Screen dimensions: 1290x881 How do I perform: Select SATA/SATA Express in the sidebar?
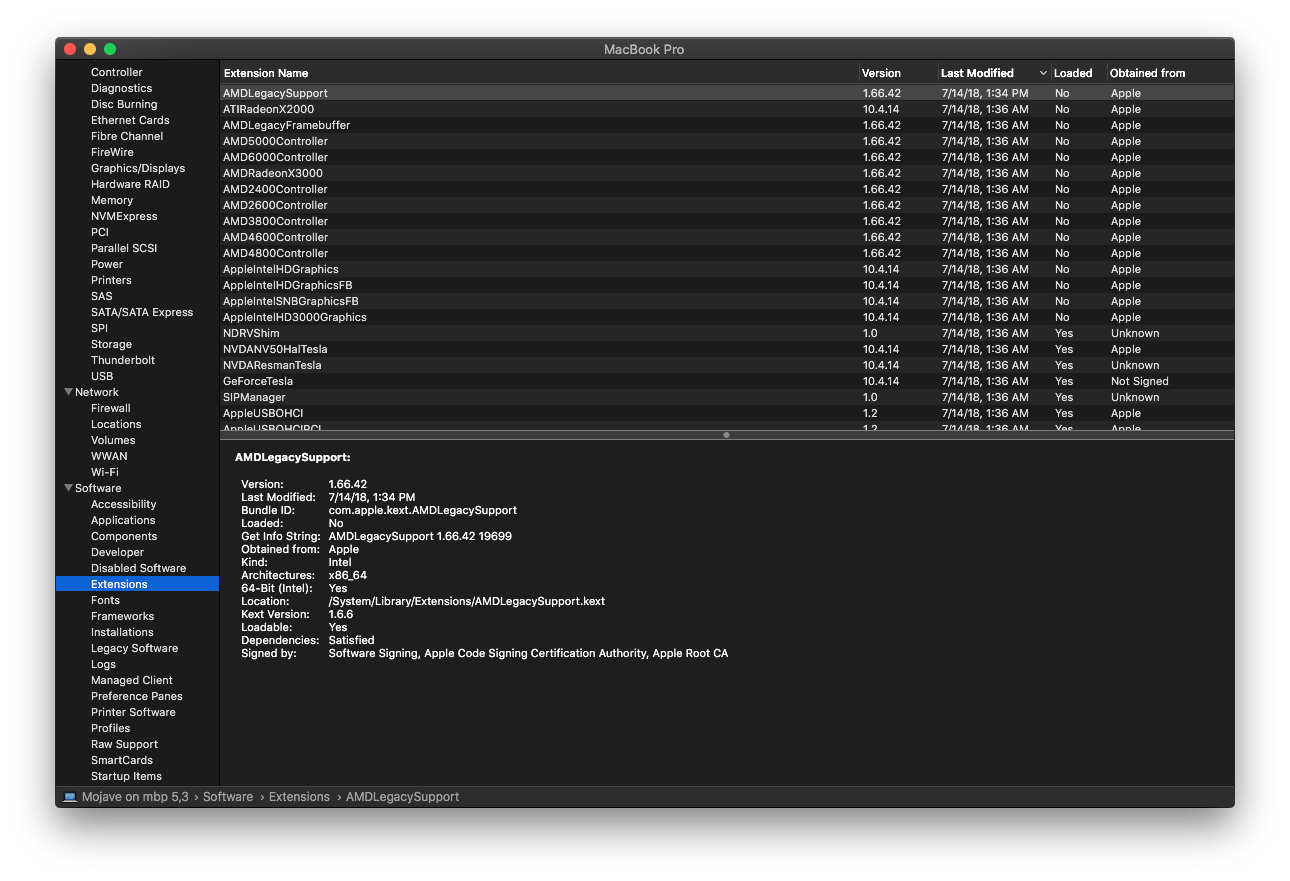(x=142, y=312)
